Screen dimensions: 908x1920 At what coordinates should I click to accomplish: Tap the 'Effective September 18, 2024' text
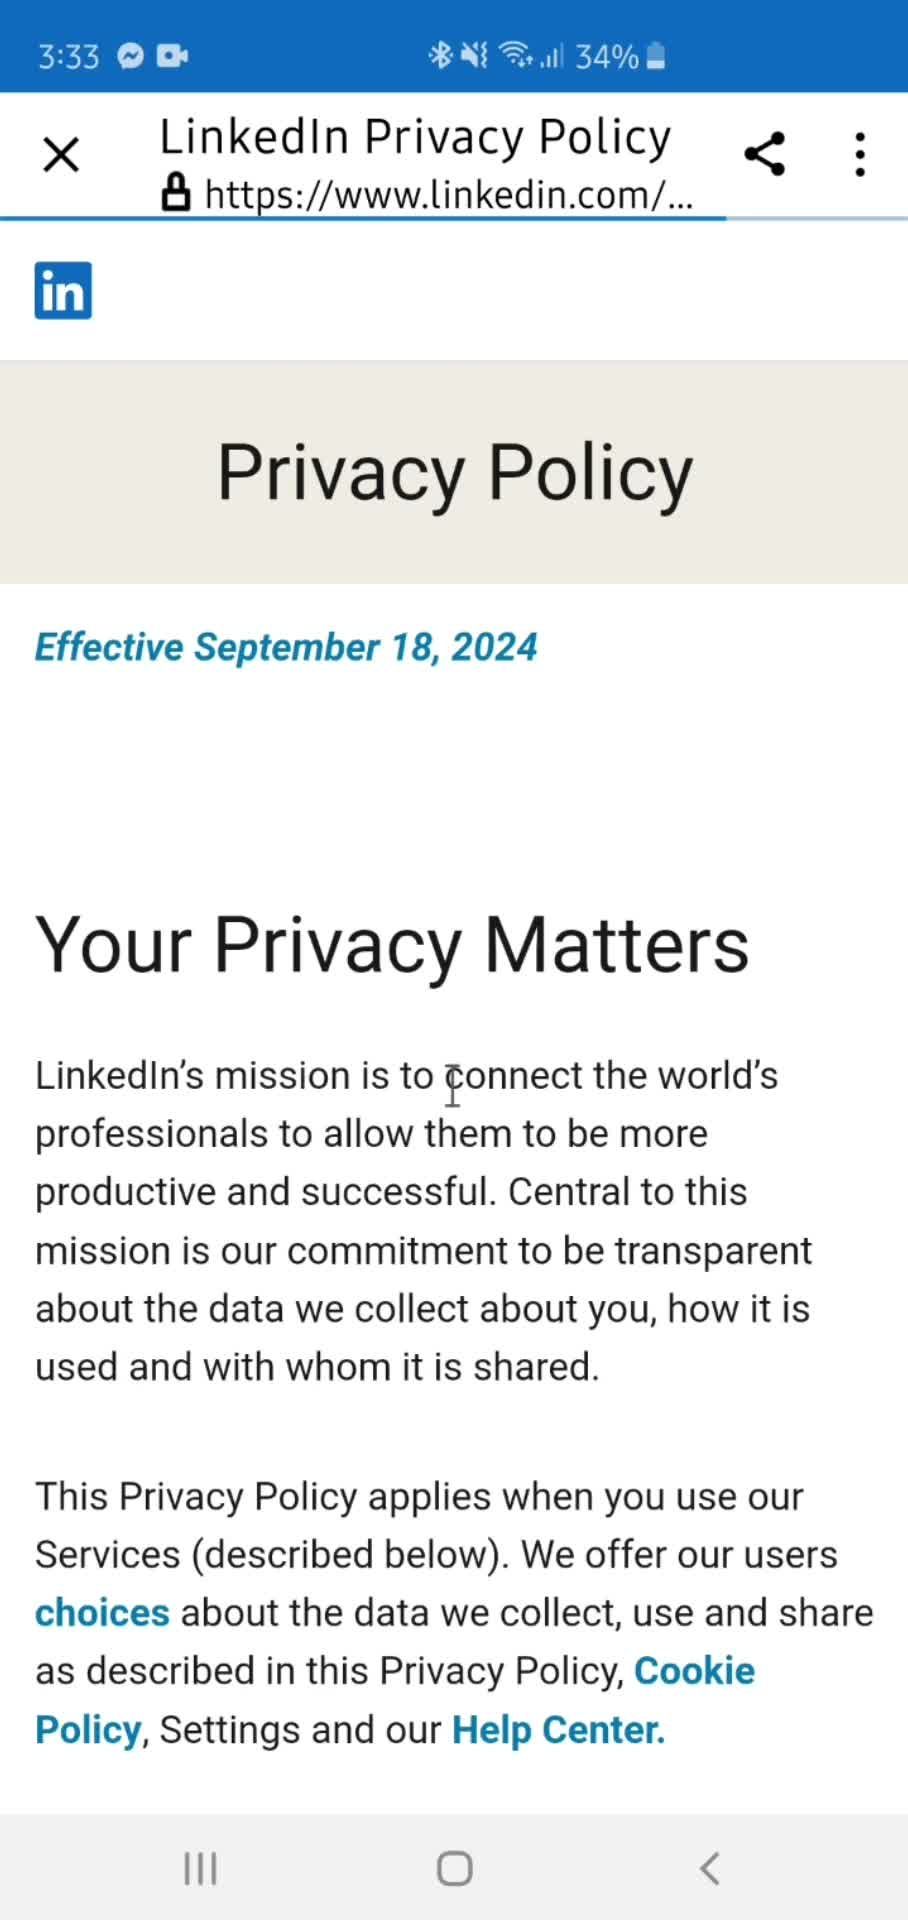(286, 647)
